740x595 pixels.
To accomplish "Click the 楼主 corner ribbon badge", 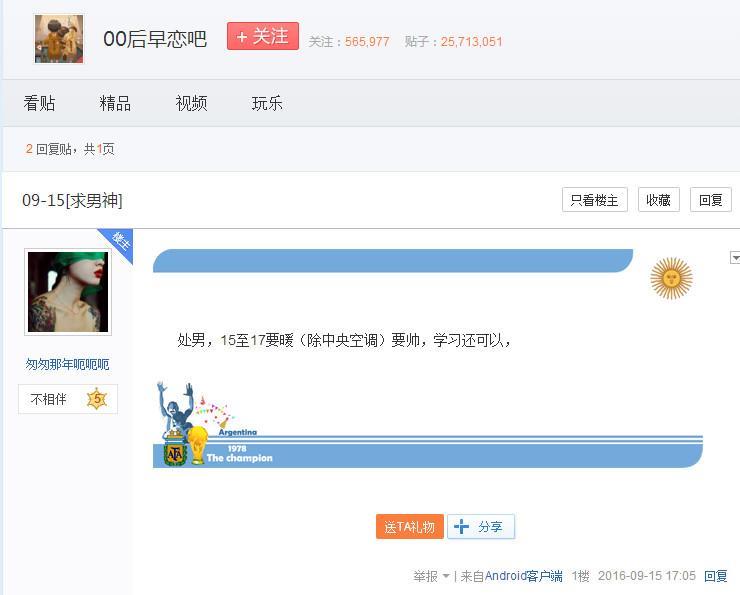I will pyautogui.click(x=119, y=243).
